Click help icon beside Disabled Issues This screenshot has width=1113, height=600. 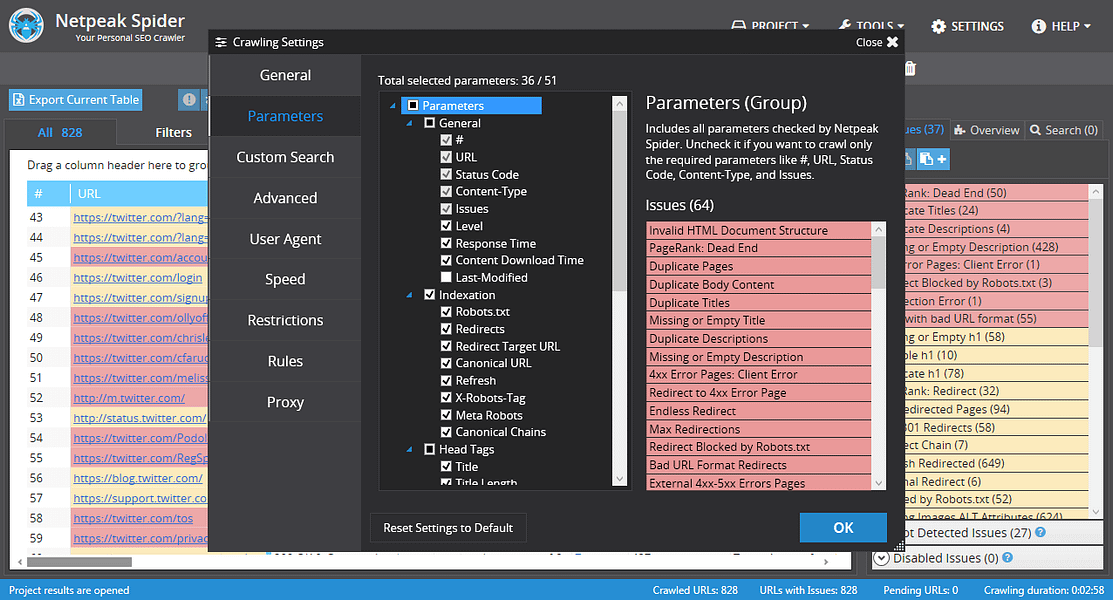1007,558
